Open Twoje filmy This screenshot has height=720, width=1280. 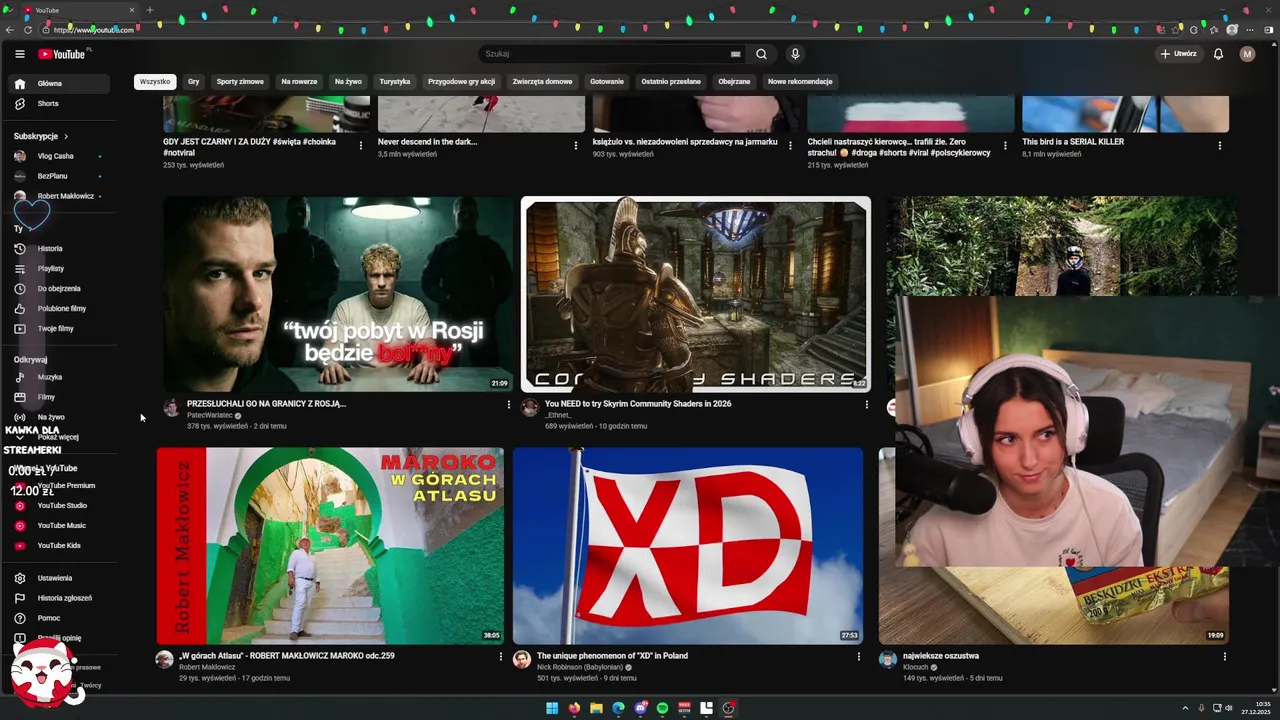tap(60, 329)
